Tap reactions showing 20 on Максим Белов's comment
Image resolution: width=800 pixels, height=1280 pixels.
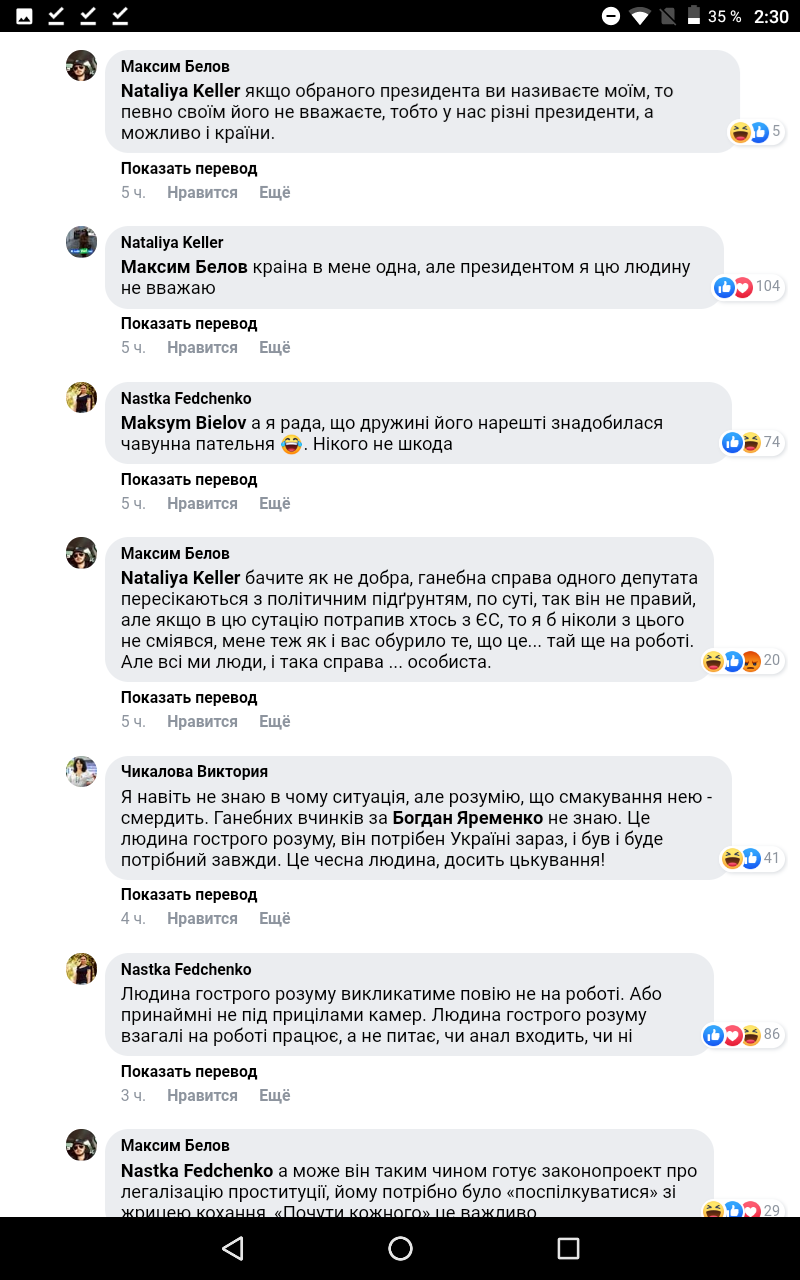(741, 661)
